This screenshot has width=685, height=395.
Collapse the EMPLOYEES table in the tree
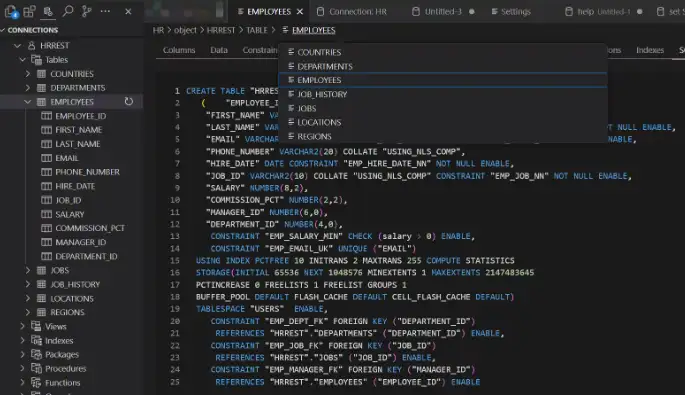click(28, 102)
